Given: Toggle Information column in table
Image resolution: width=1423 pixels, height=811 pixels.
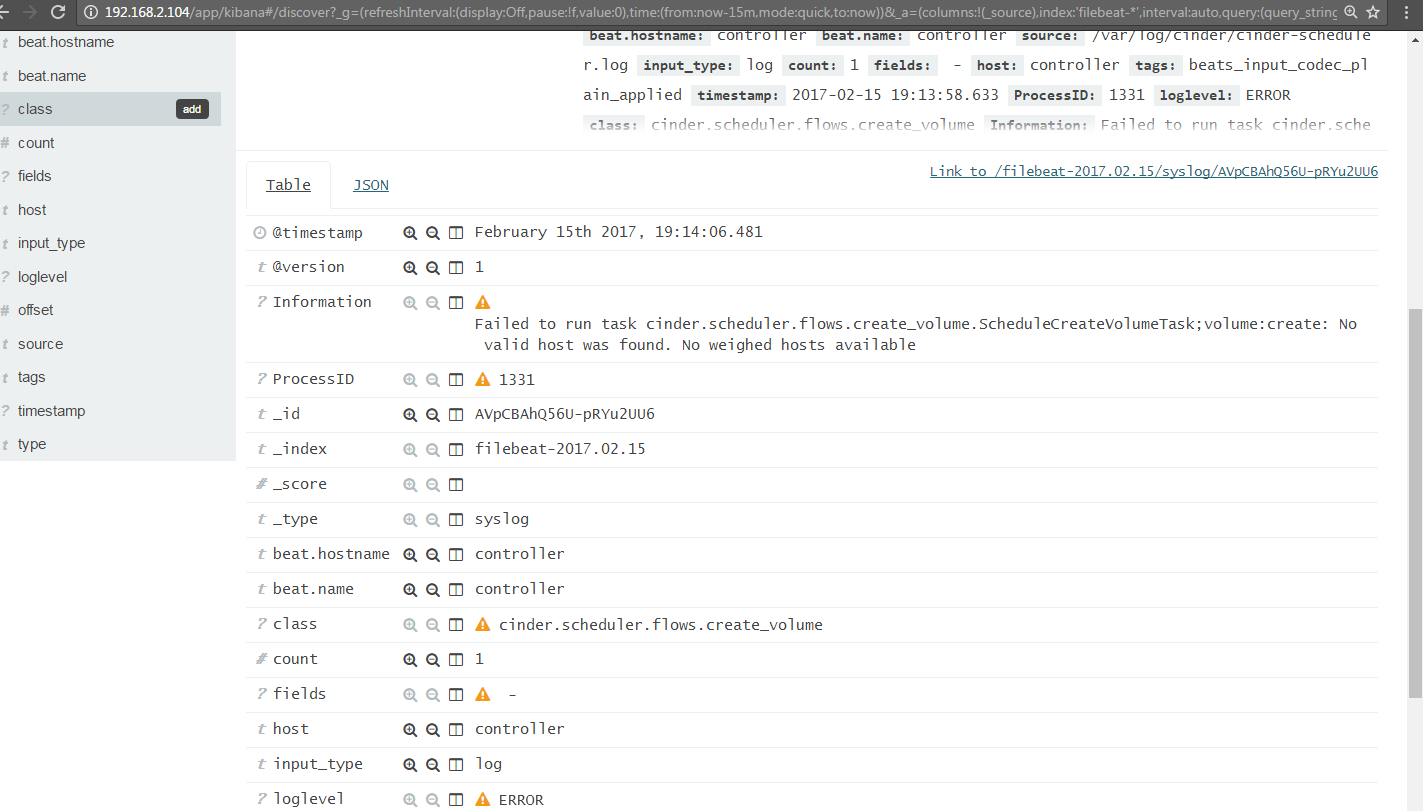Looking at the screenshot, I should 456,302.
